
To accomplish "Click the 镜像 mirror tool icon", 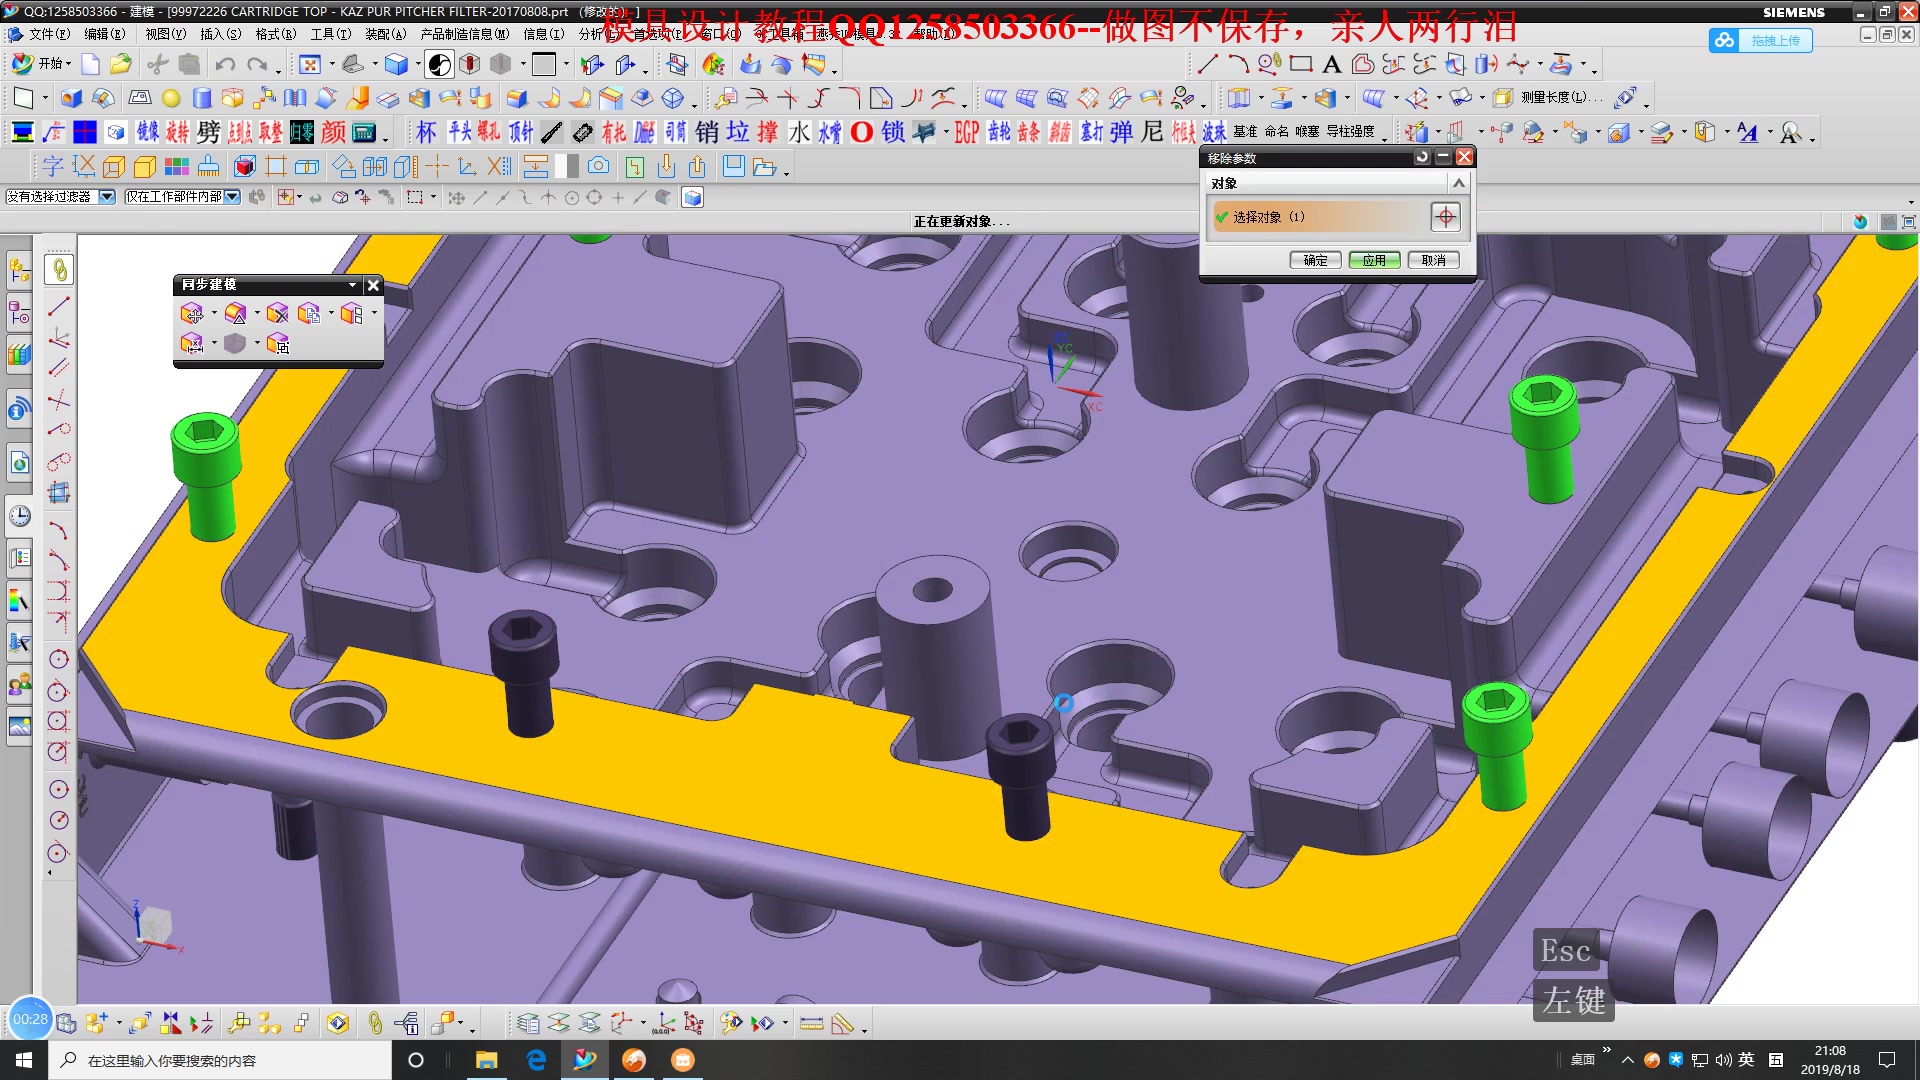I will click(x=147, y=132).
